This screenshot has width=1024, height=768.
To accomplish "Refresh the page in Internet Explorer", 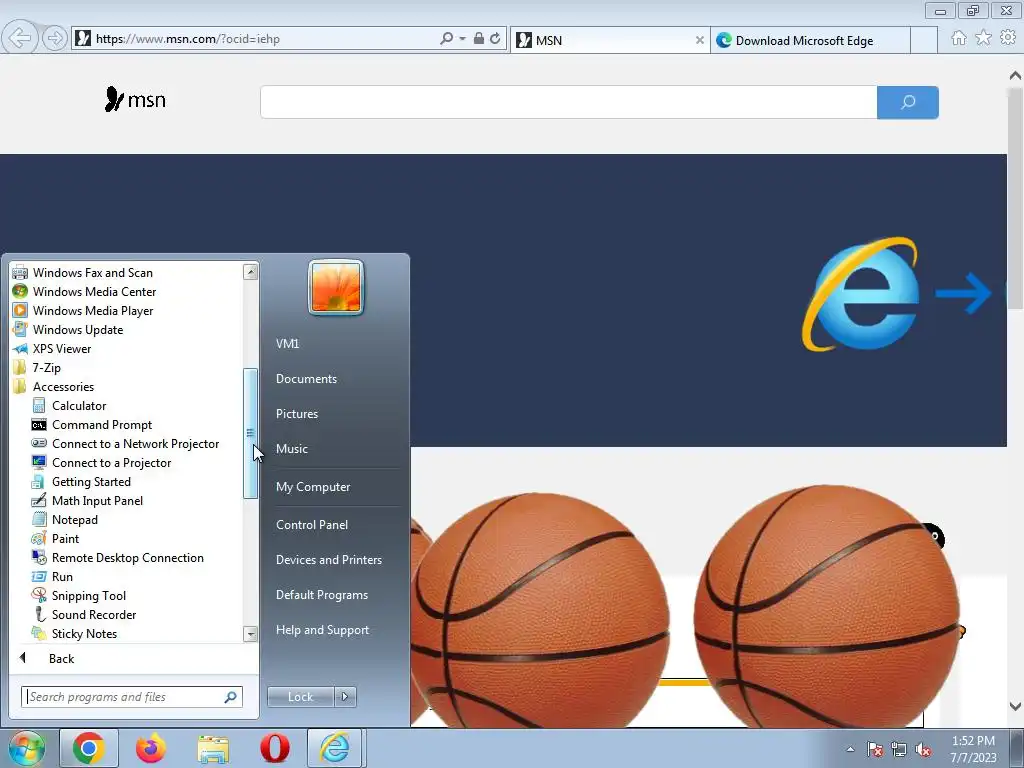I will click(x=495, y=39).
